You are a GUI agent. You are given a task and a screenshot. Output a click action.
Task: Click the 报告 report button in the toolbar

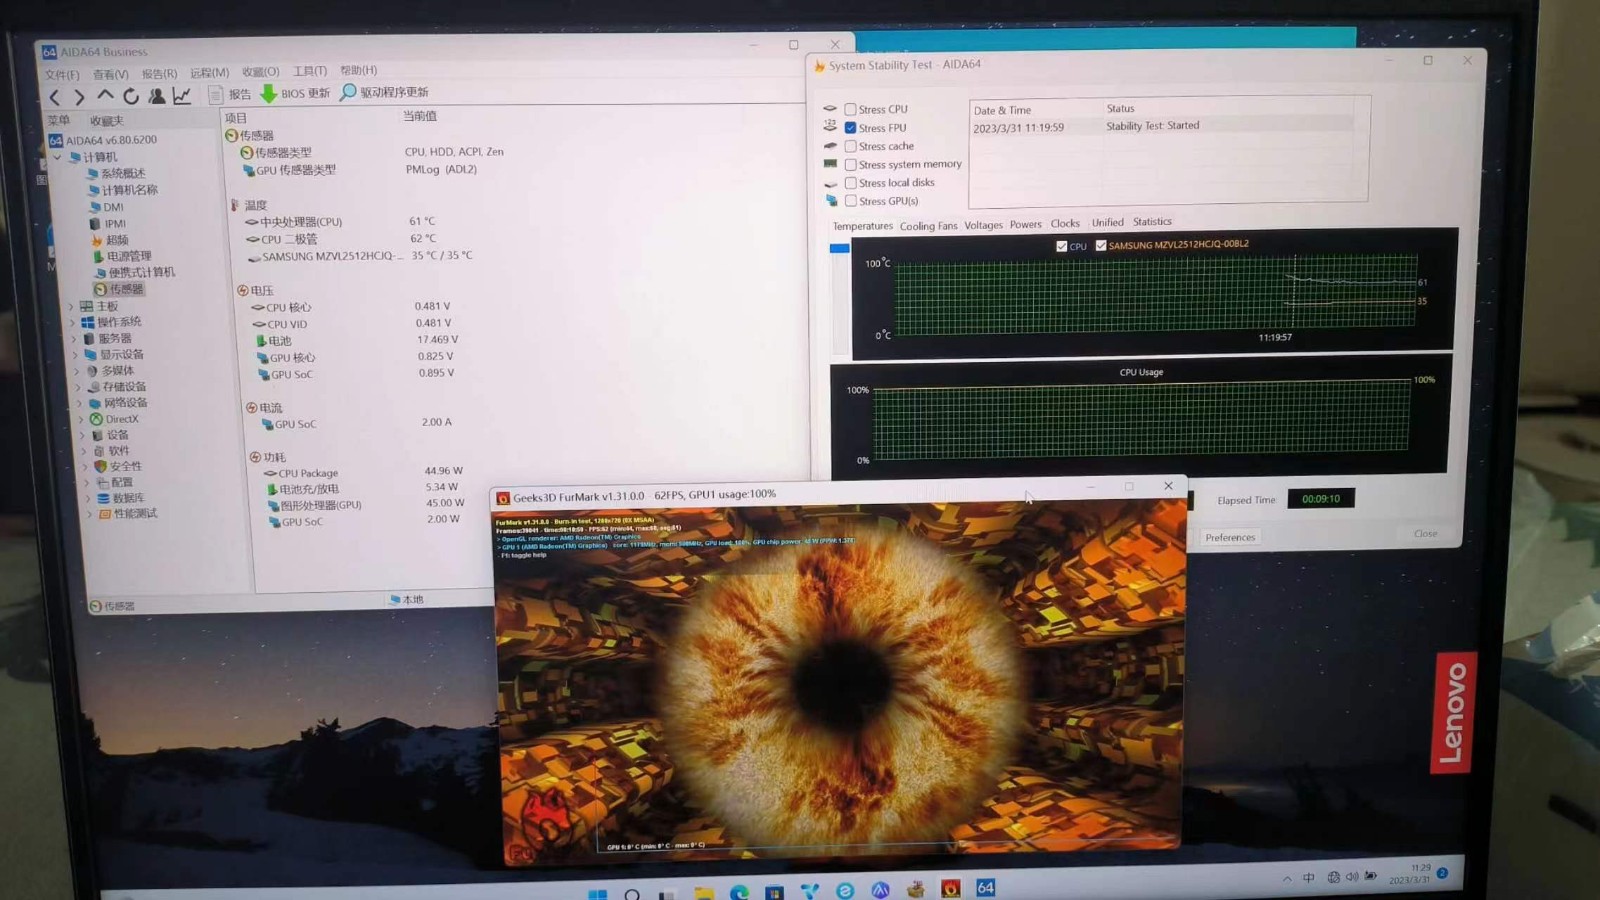230,94
